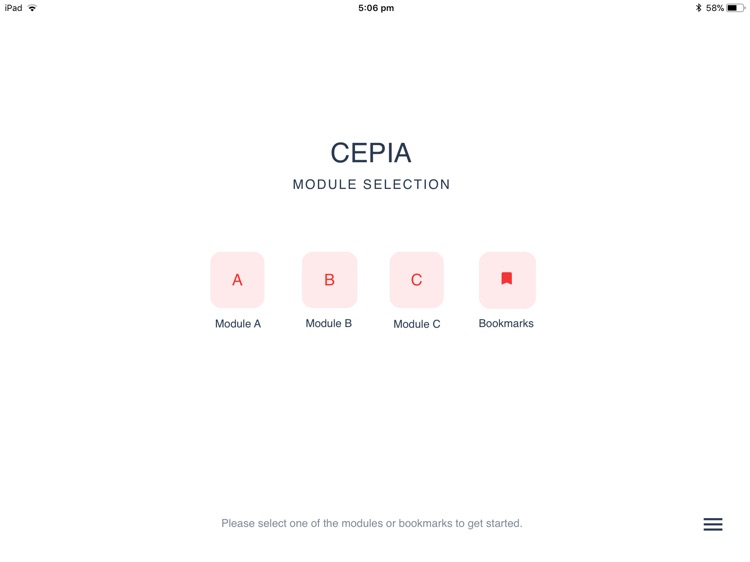Tap the battery icon in status bar
The width and height of the screenshot is (750, 562).
coord(736,8)
